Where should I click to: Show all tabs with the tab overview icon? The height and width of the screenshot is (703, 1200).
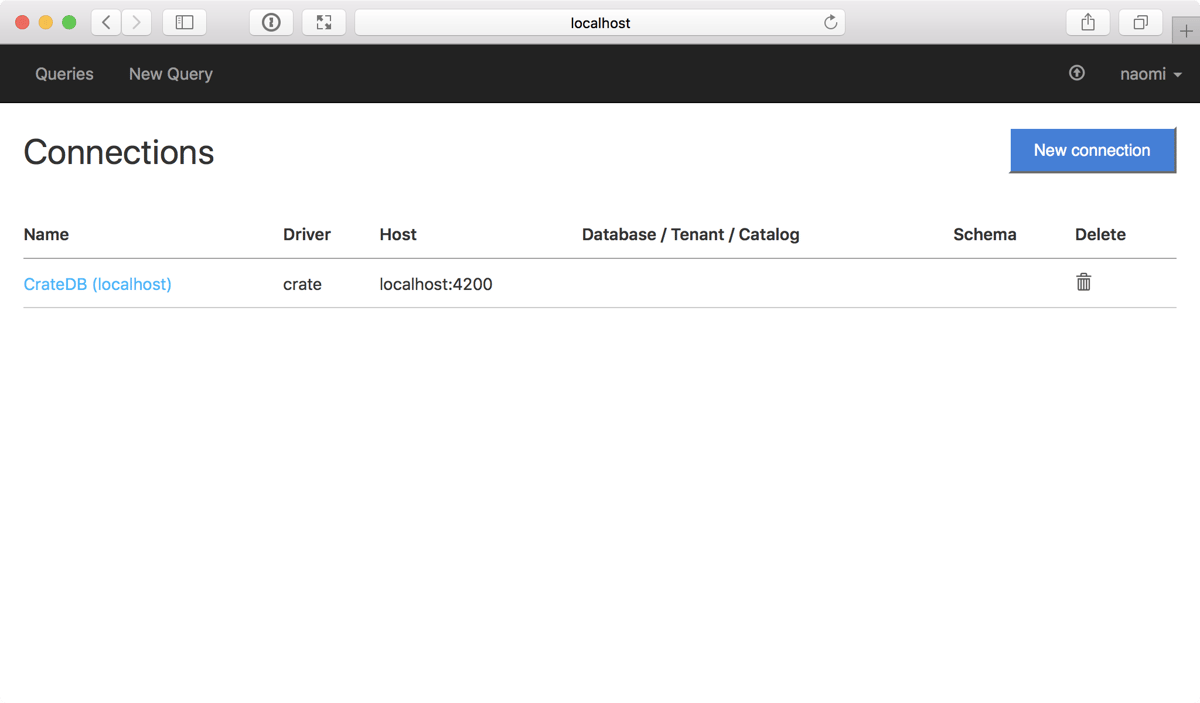pos(1140,22)
